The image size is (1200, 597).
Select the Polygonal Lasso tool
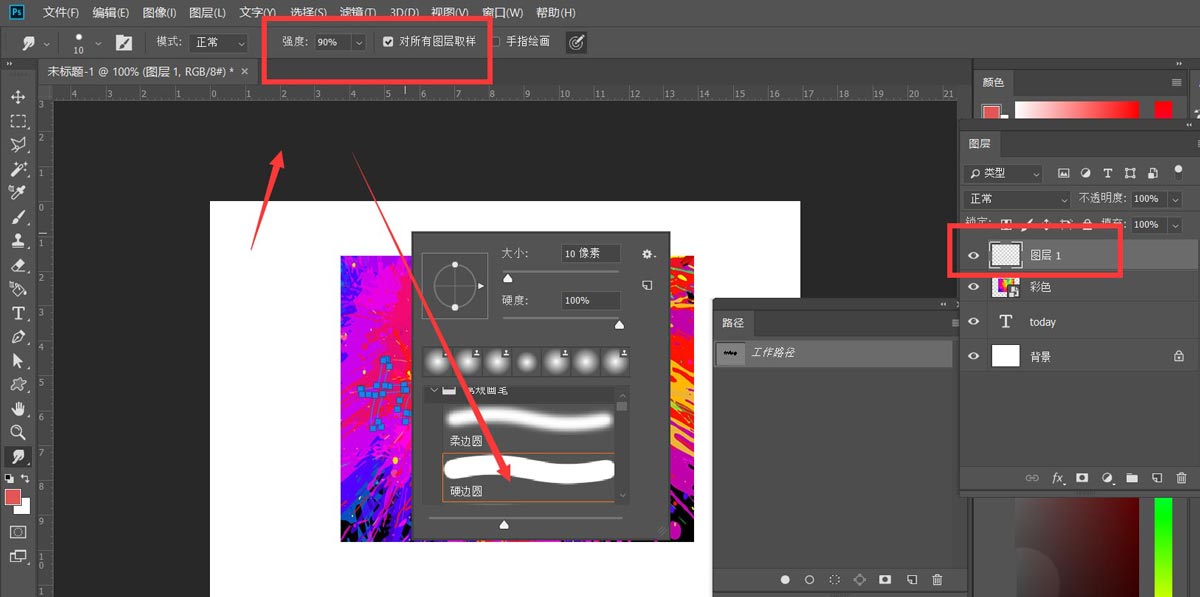pos(18,145)
